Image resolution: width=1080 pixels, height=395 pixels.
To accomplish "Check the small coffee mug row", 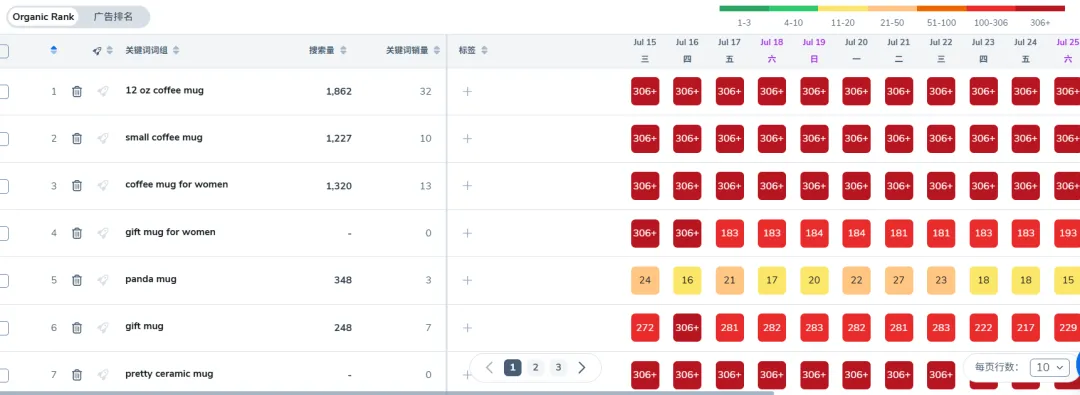I will click(x=3, y=139).
